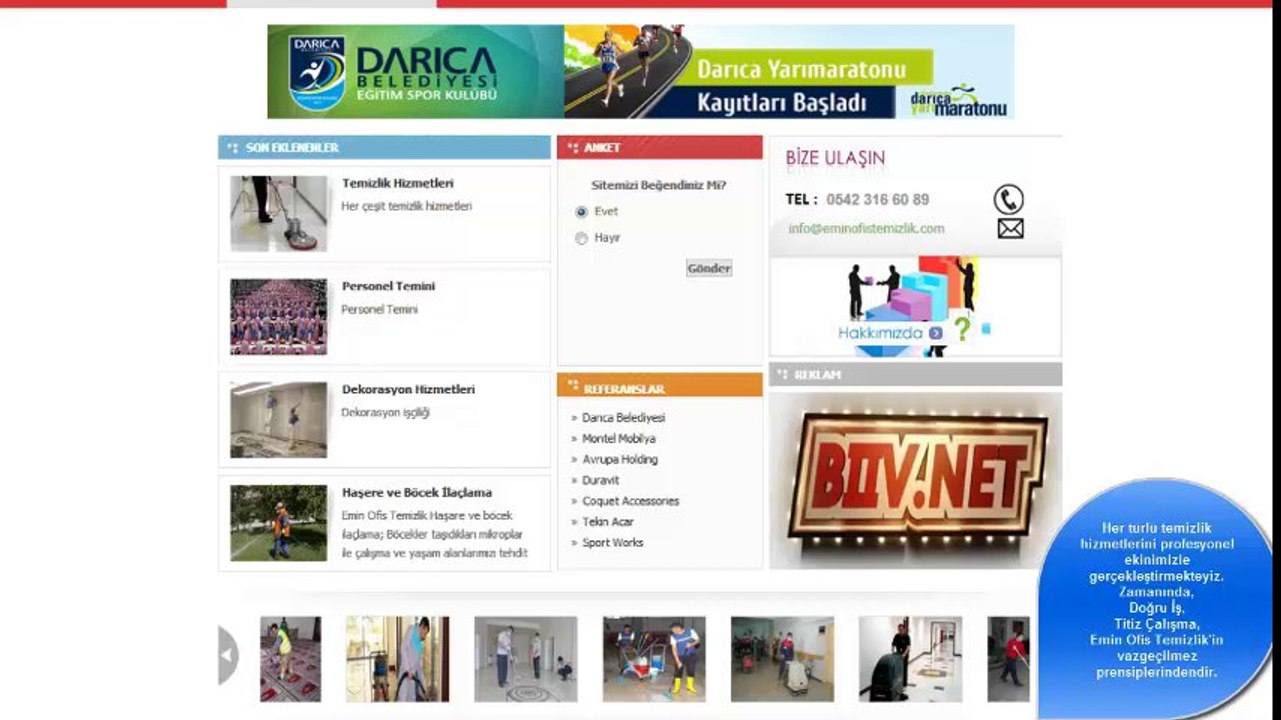The height and width of the screenshot is (720, 1281).
Task: Open the Temizlik Hizmetleri floor-polishing thumbnail
Action: point(279,214)
